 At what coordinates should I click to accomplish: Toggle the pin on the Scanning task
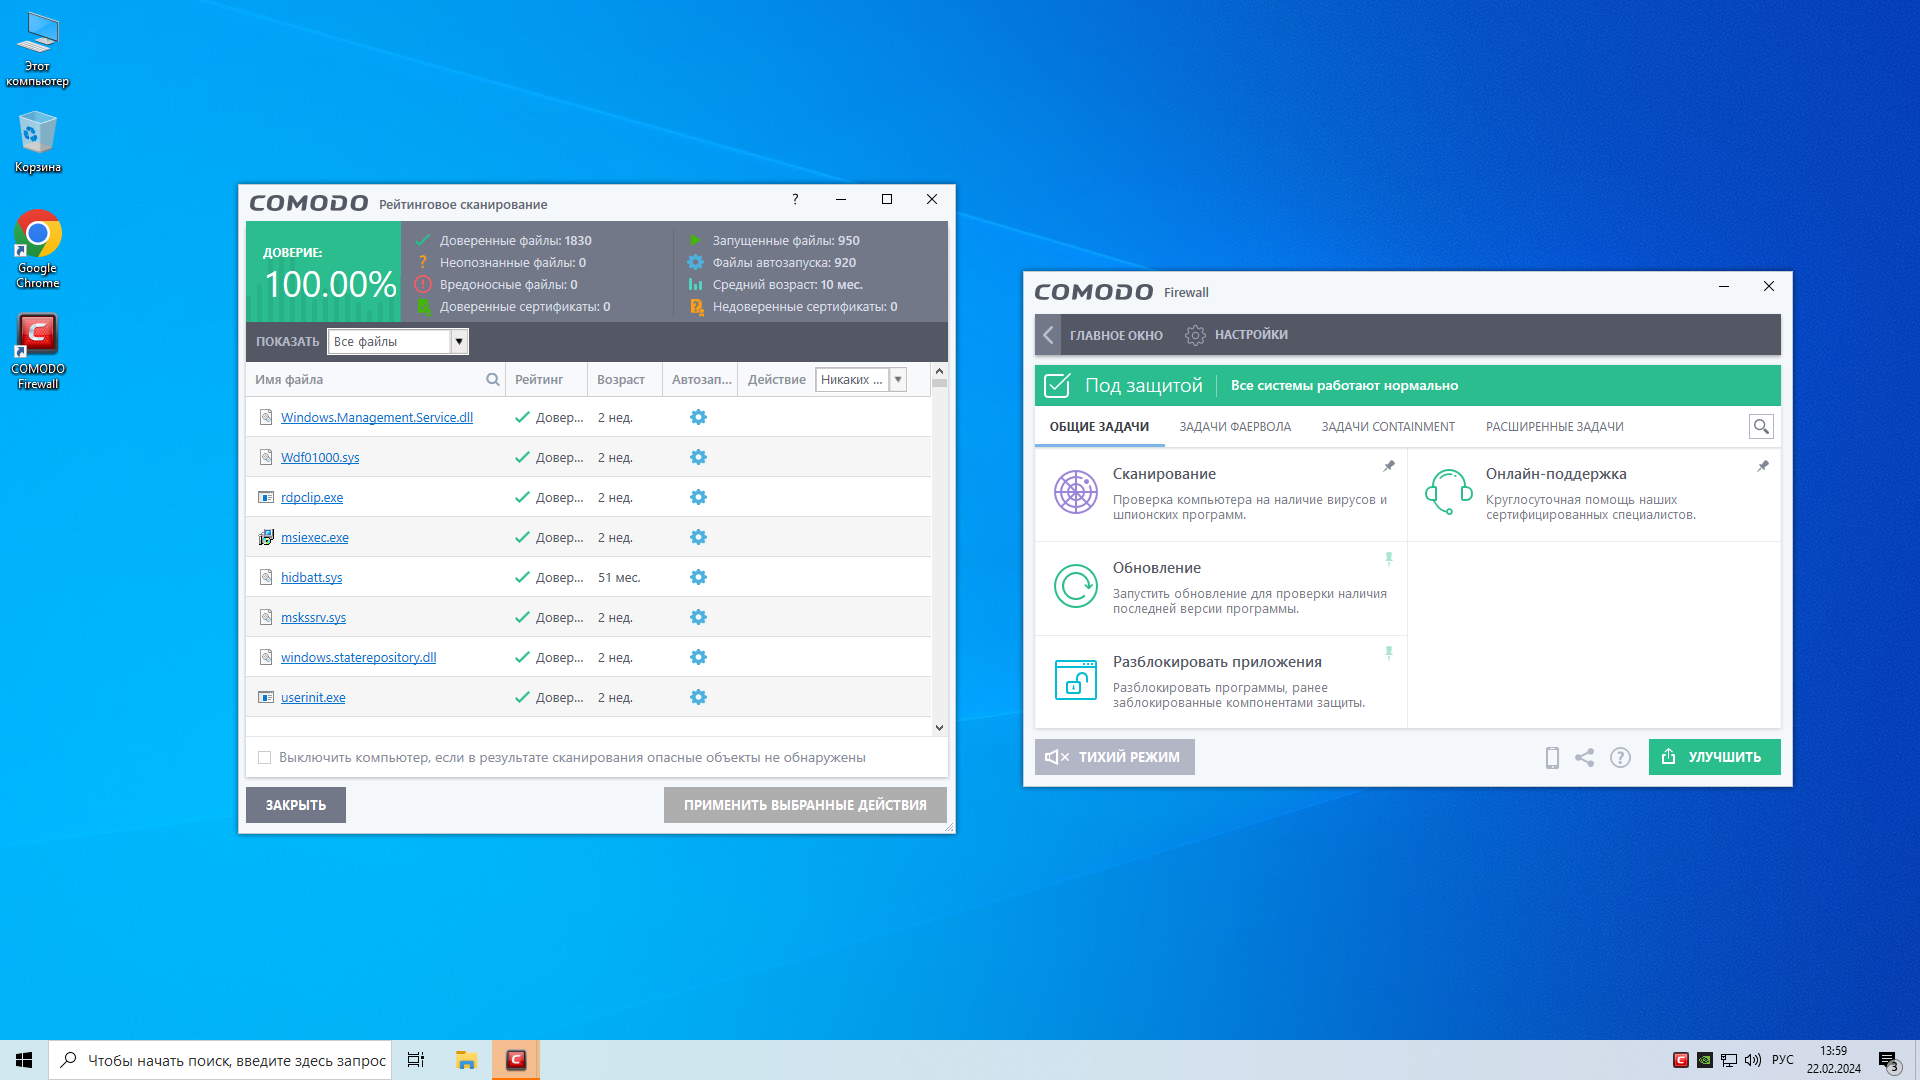pyautogui.click(x=1388, y=466)
